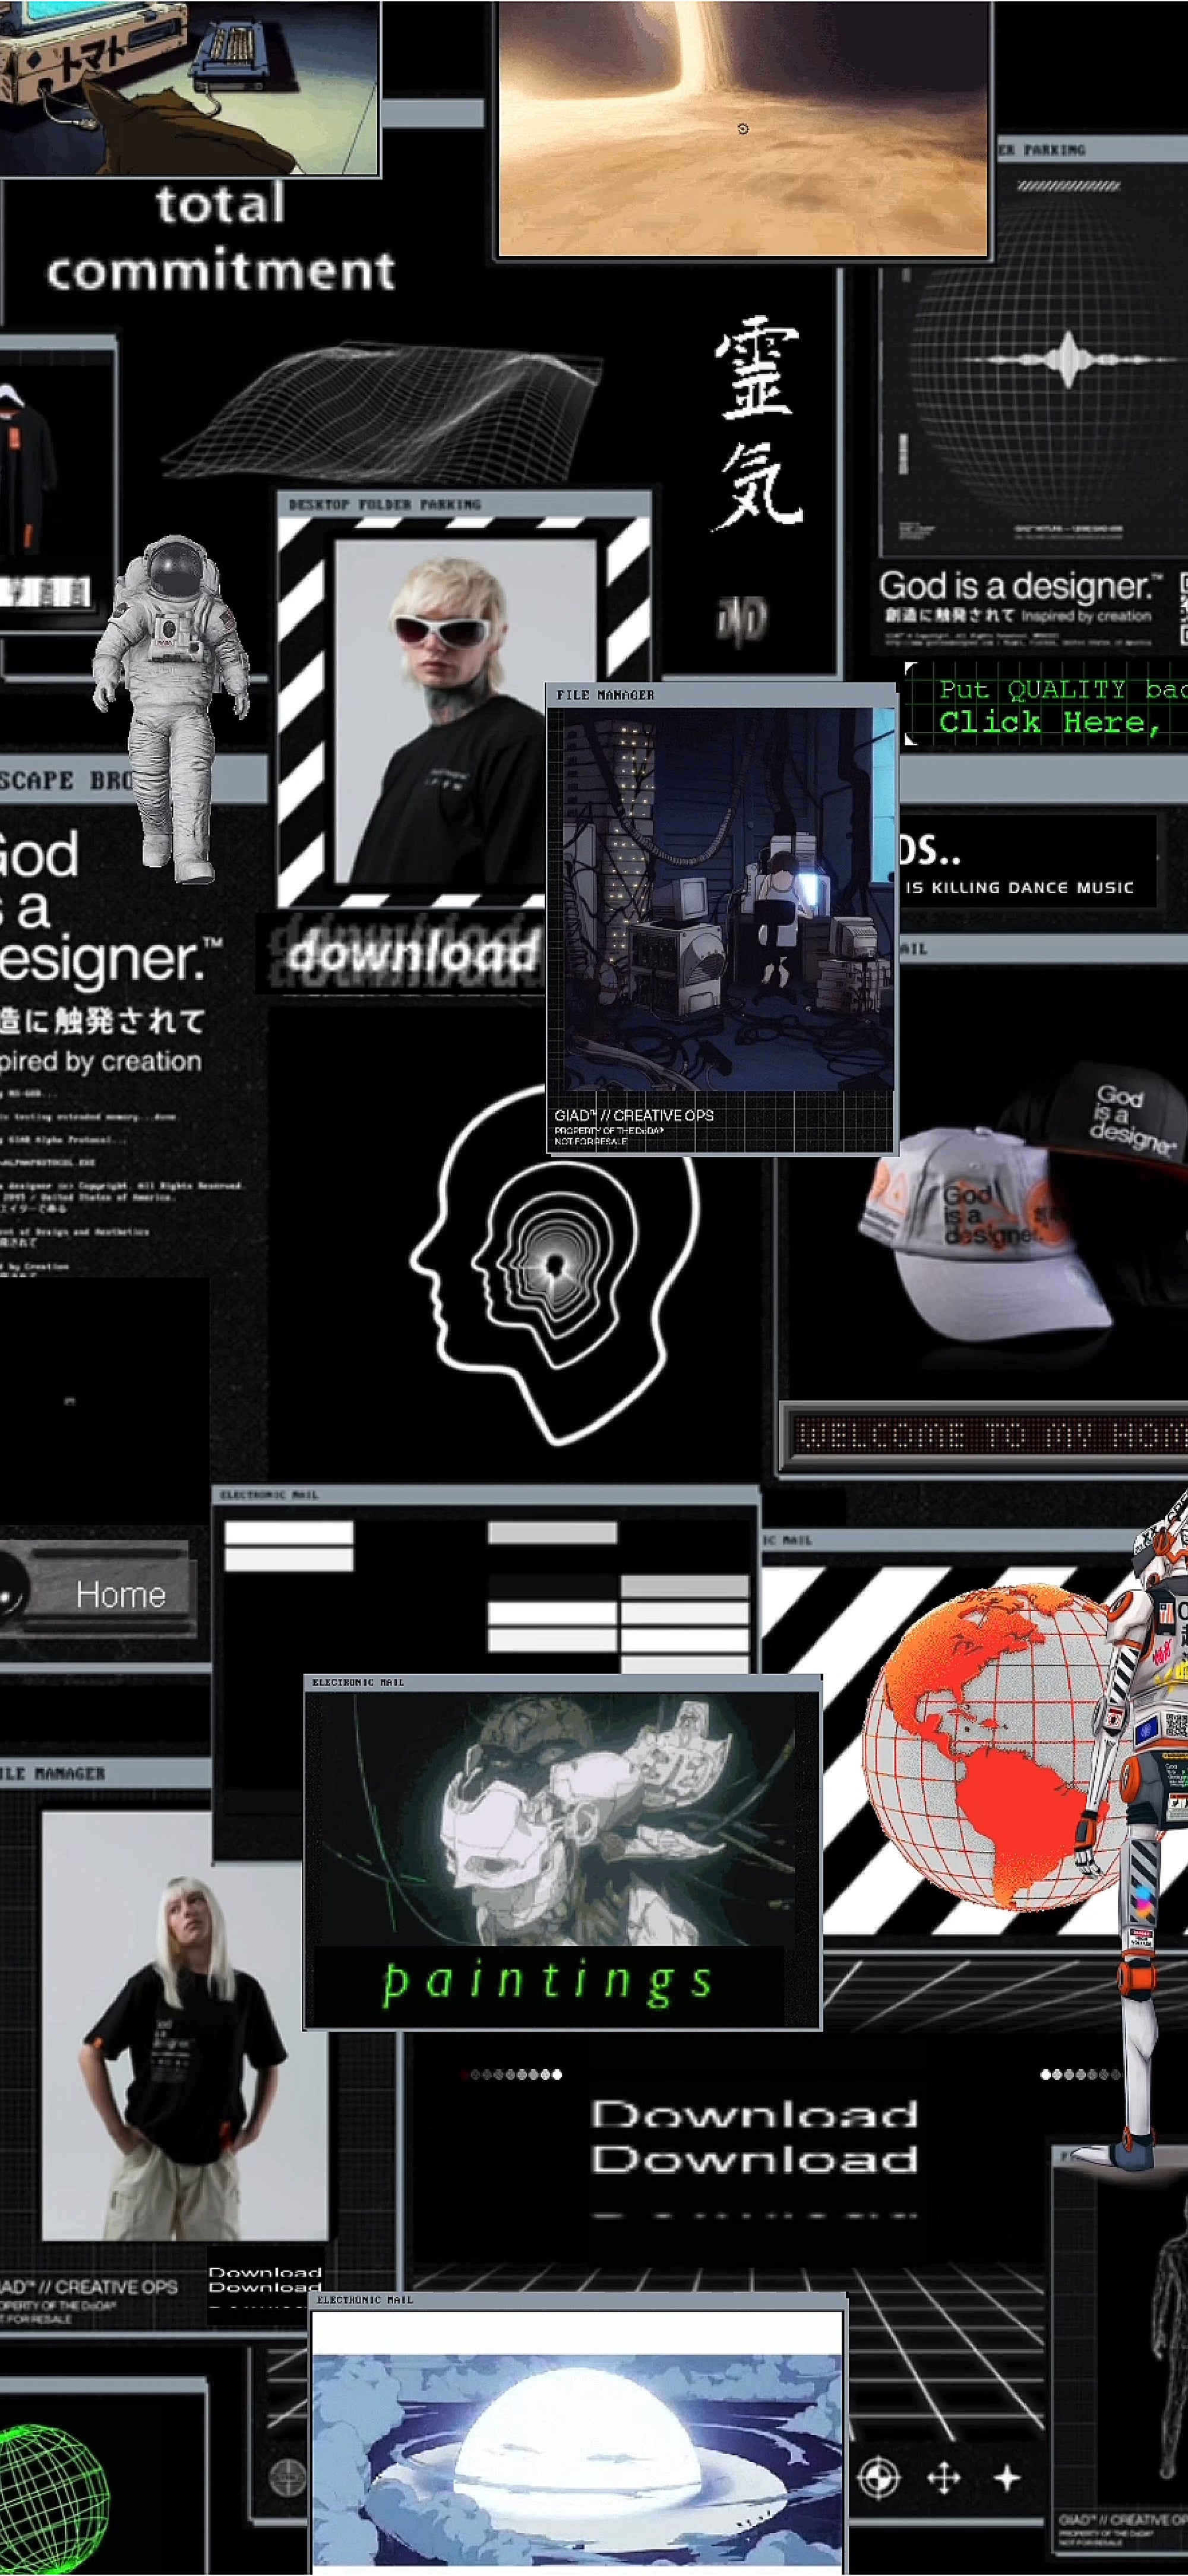
Task: Click the white kanji characters
Action: (758, 424)
